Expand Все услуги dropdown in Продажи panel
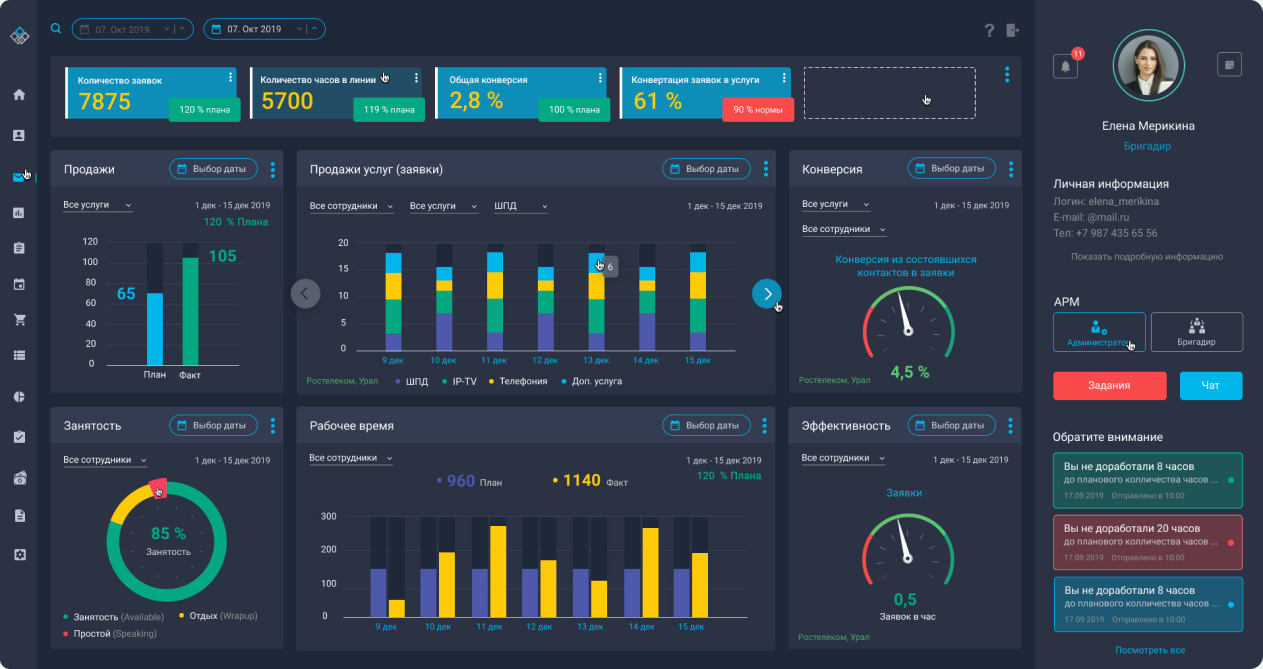Image resolution: width=1263 pixels, height=669 pixels. pyautogui.click(x=98, y=205)
